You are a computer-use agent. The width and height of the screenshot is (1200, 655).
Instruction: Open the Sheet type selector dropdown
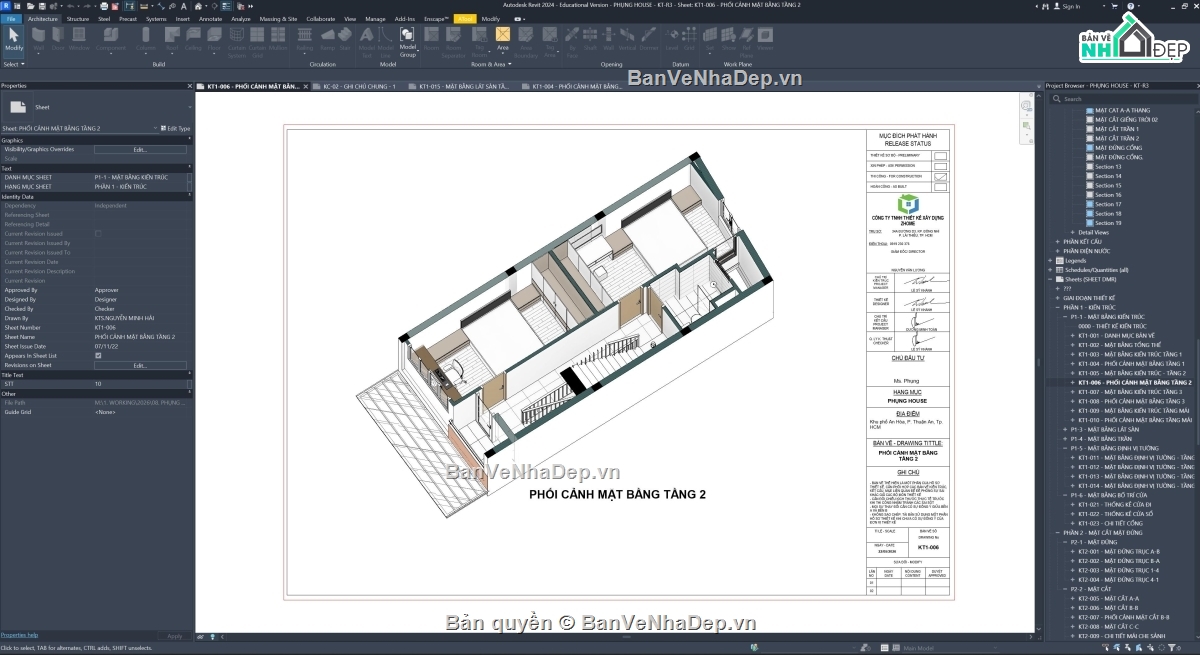(x=190, y=106)
